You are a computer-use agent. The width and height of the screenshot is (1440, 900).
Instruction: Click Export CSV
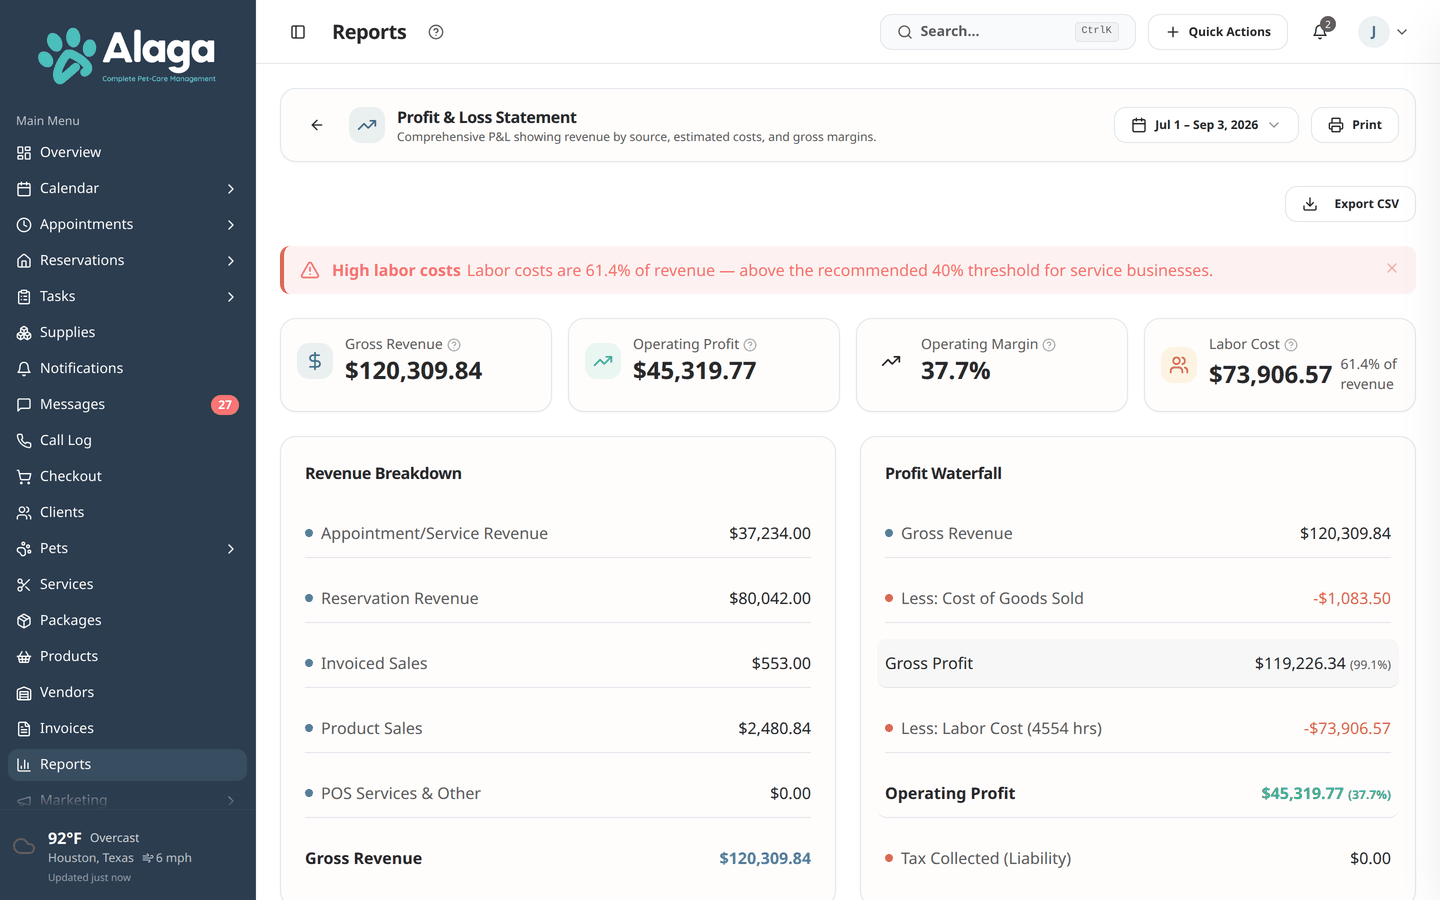(1350, 204)
